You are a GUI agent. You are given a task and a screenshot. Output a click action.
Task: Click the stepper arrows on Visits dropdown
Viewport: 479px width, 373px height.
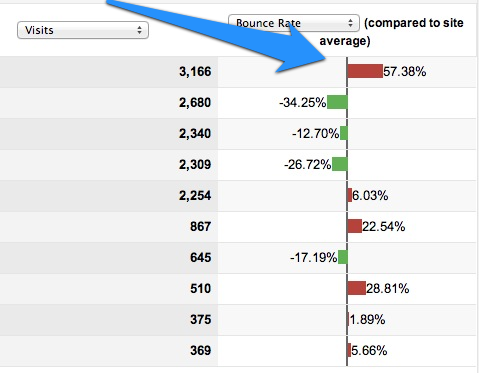tap(139, 30)
